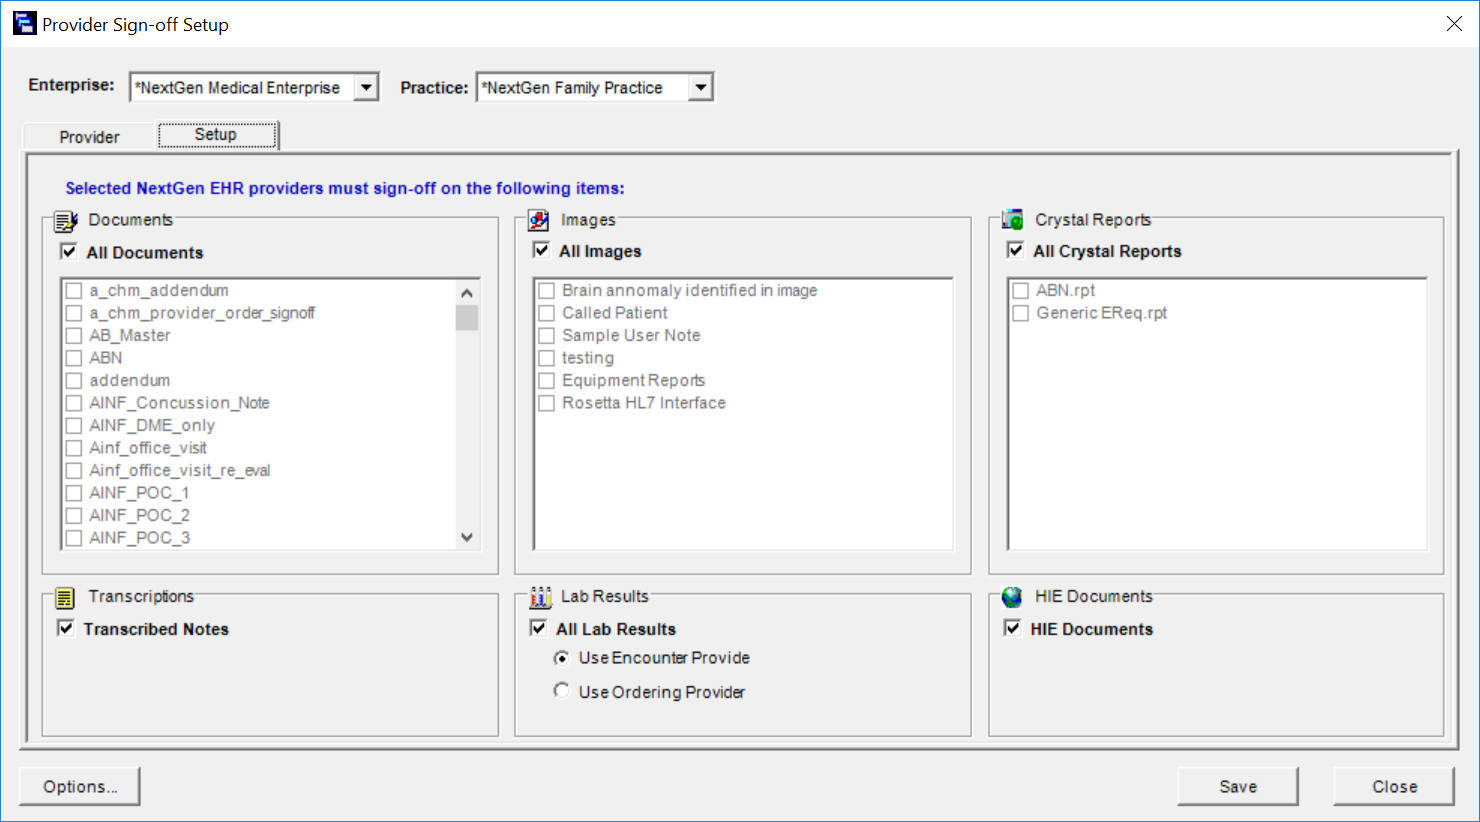Switch to the Provider tab
Viewport: 1480px width, 822px height.
pos(89,137)
